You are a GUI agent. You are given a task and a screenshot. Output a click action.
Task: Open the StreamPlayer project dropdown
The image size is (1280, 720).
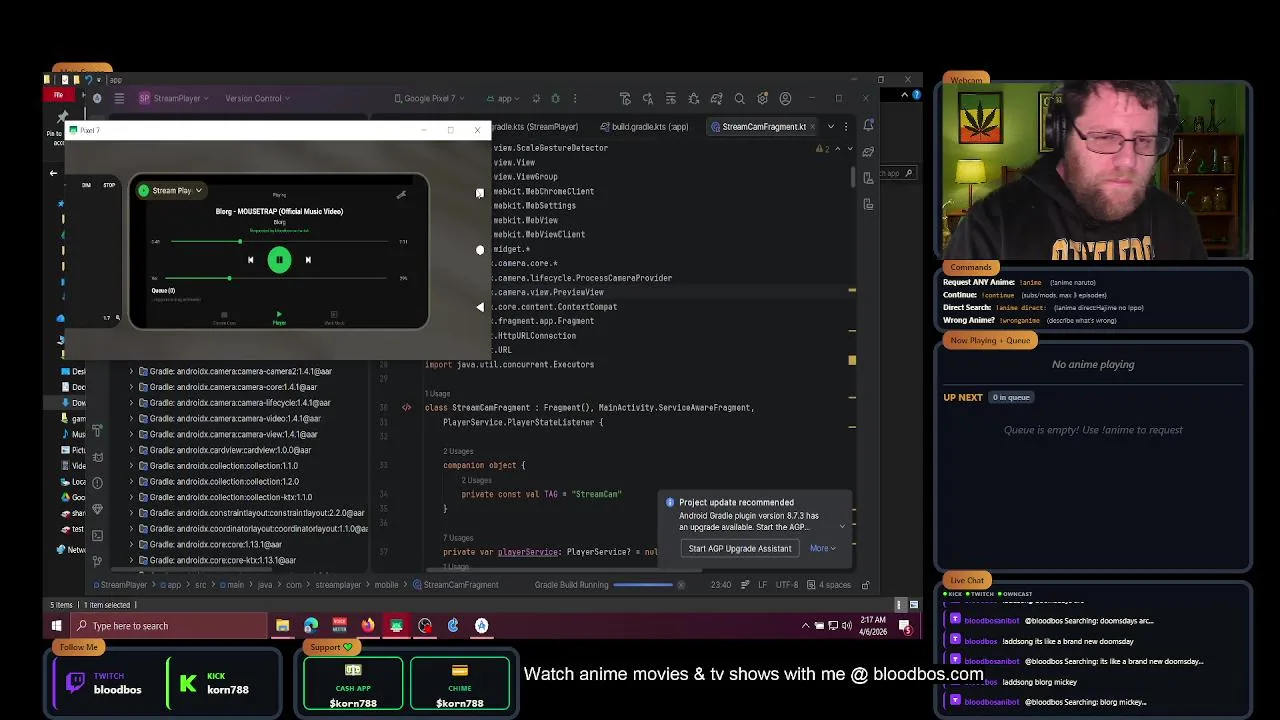click(175, 98)
